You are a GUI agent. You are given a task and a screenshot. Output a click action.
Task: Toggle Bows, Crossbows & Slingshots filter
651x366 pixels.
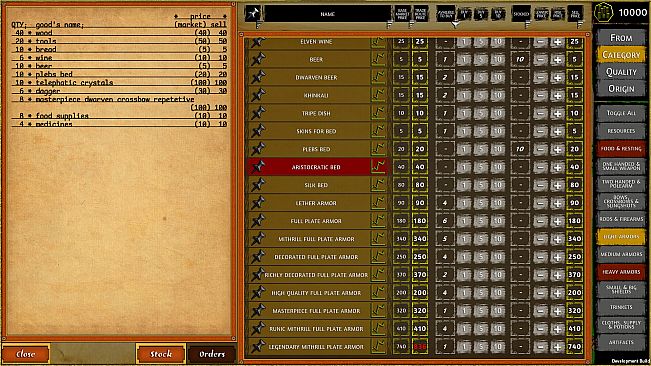click(x=621, y=201)
